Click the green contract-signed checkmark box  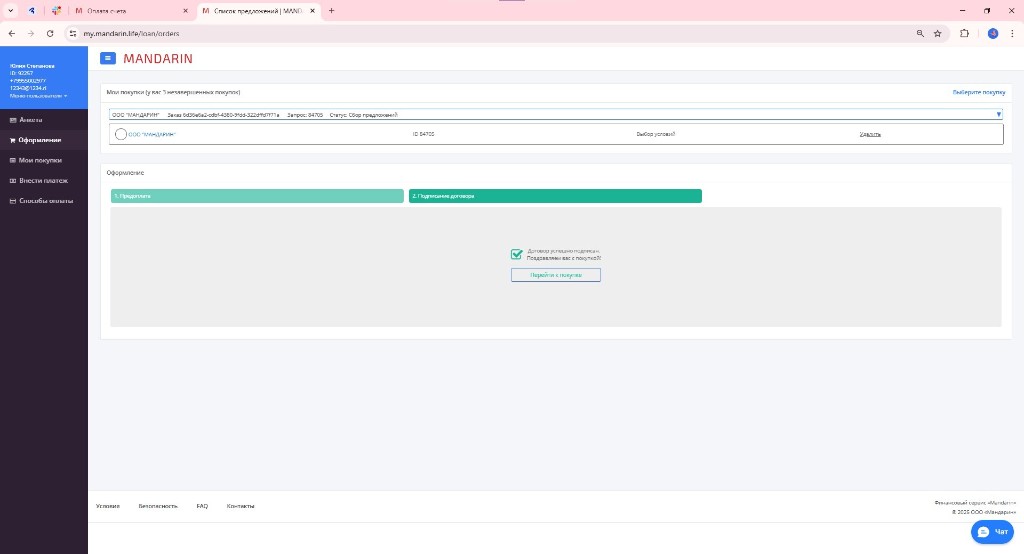tap(516, 255)
